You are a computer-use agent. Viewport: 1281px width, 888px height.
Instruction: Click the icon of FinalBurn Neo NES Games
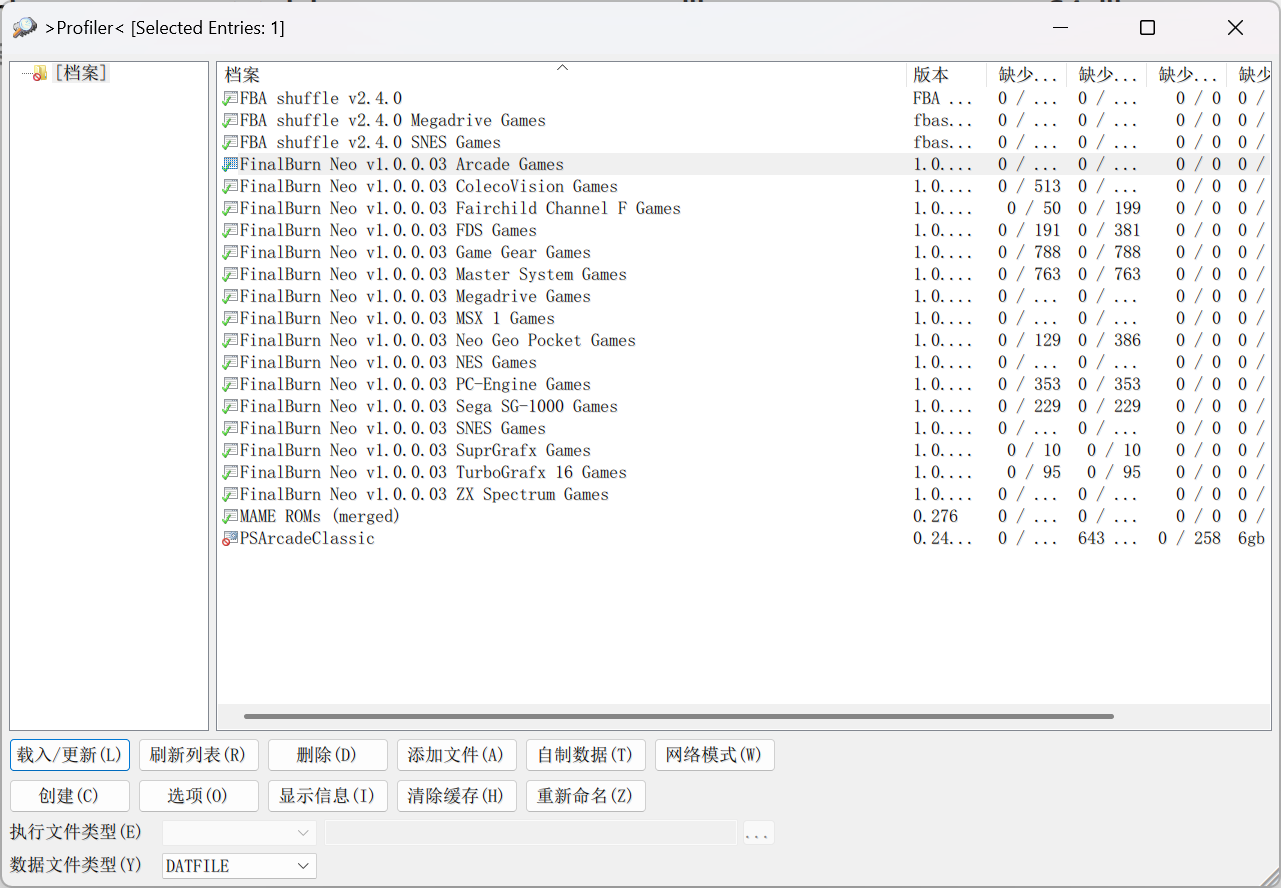coord(231,363)
